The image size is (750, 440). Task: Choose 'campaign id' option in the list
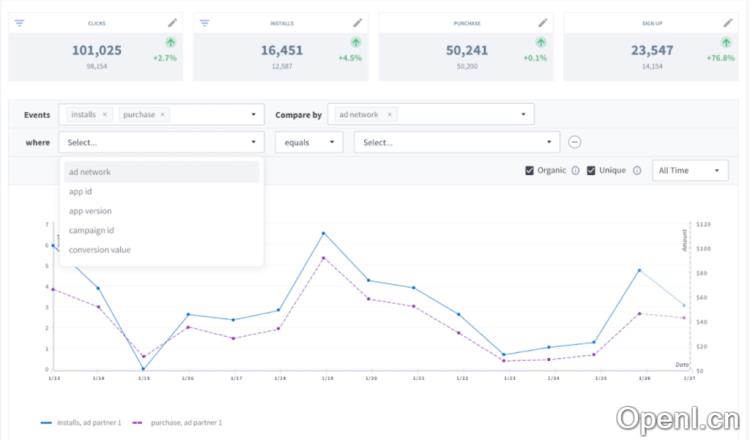[x=91, y=230]
